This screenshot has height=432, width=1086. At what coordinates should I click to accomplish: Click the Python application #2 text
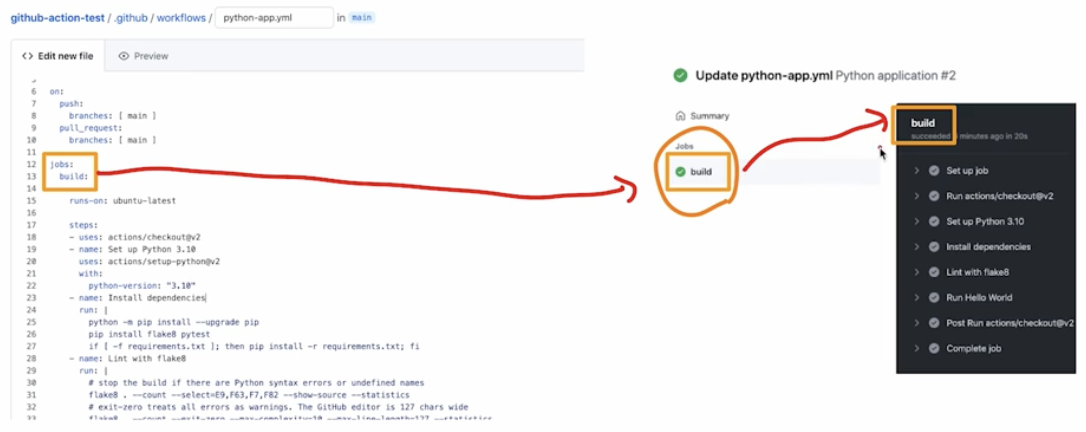[896, 75]
